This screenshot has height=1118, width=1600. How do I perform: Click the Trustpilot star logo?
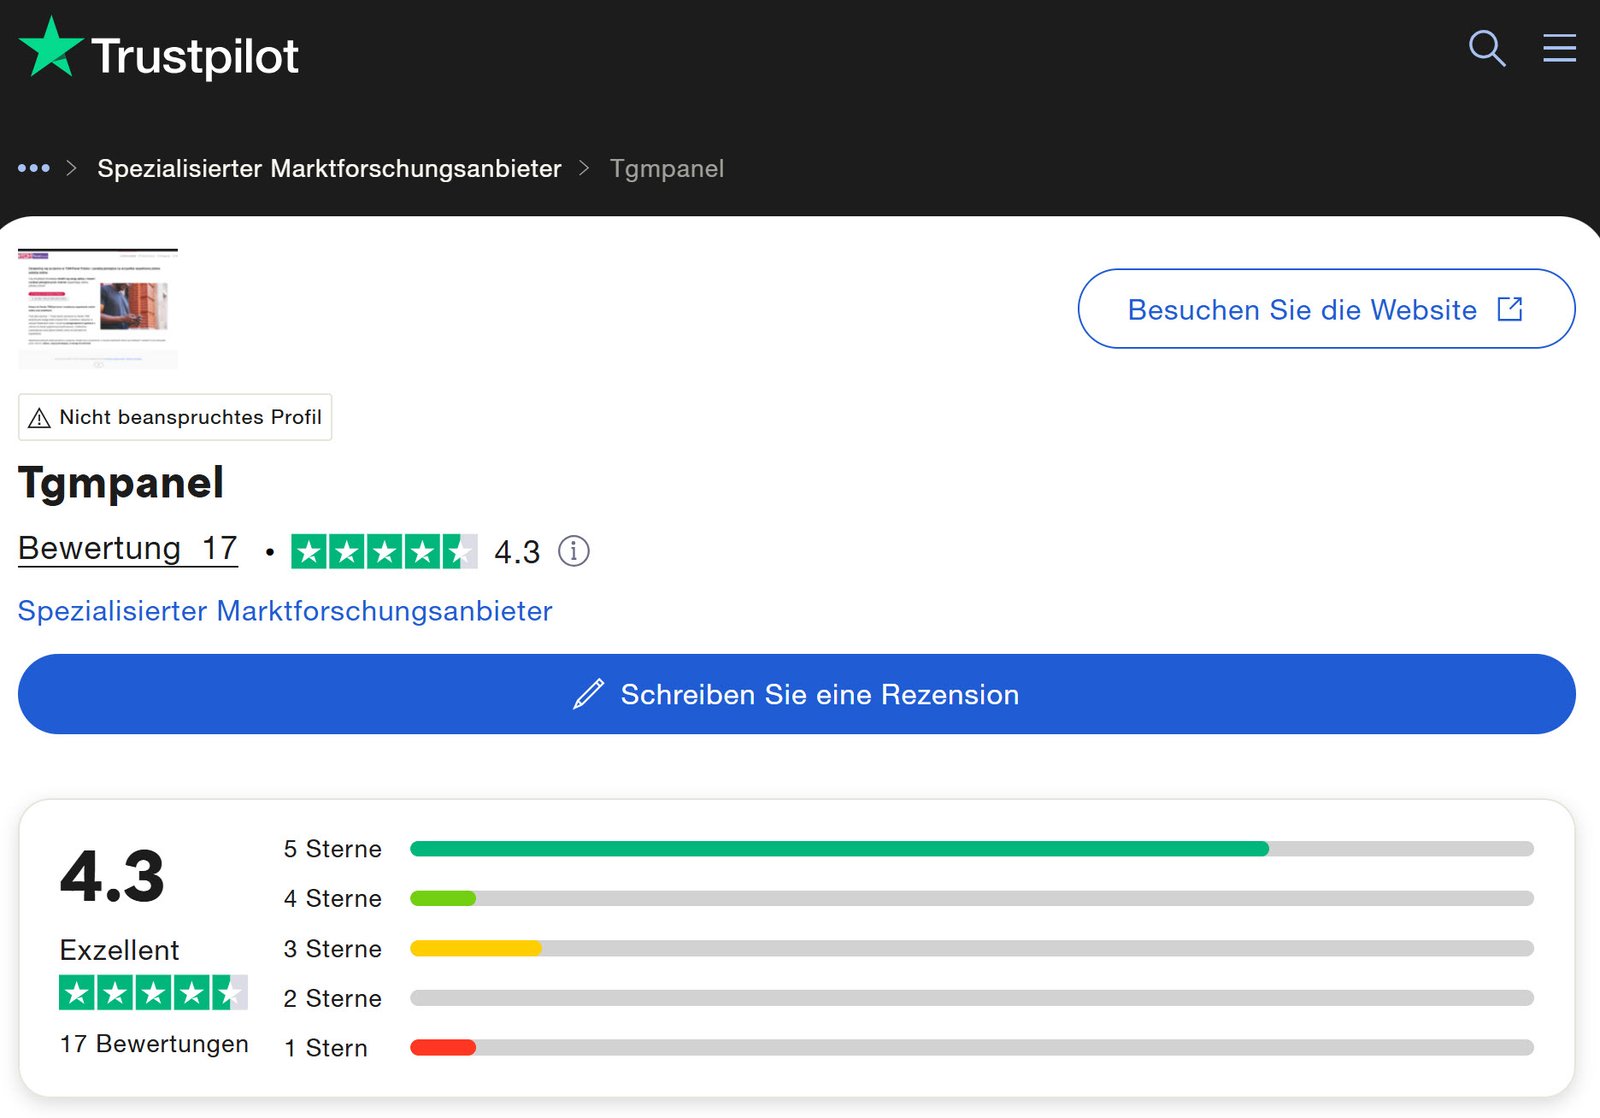pyautogui.click(x=50, y=49)
